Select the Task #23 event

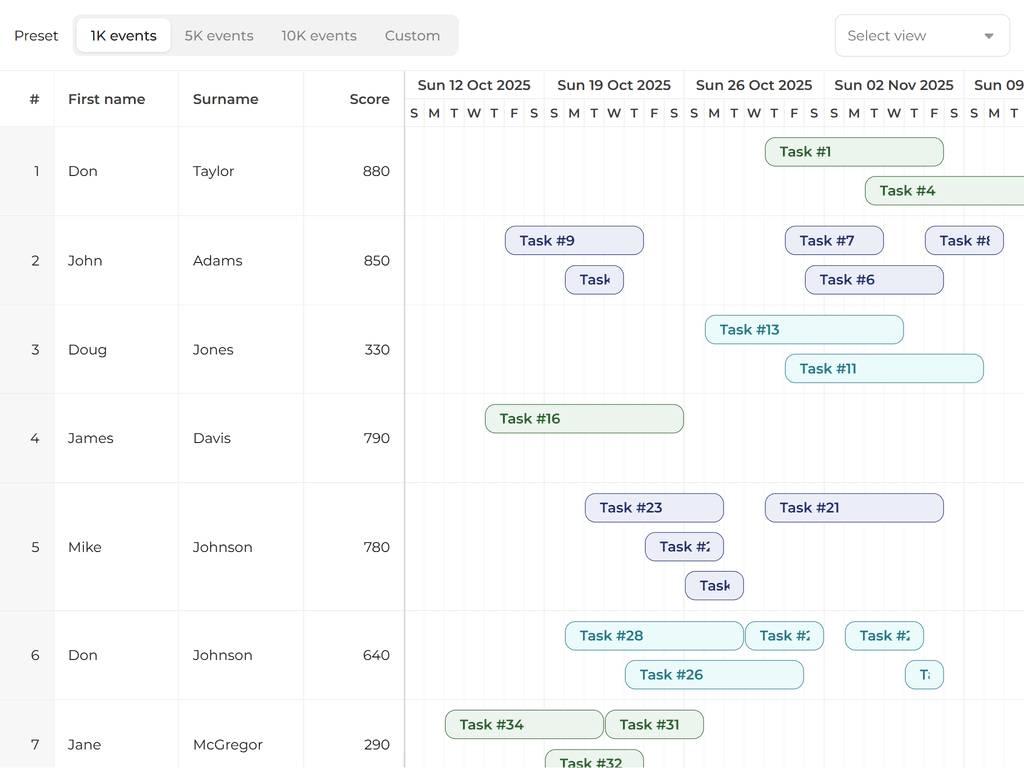(654, 507)
